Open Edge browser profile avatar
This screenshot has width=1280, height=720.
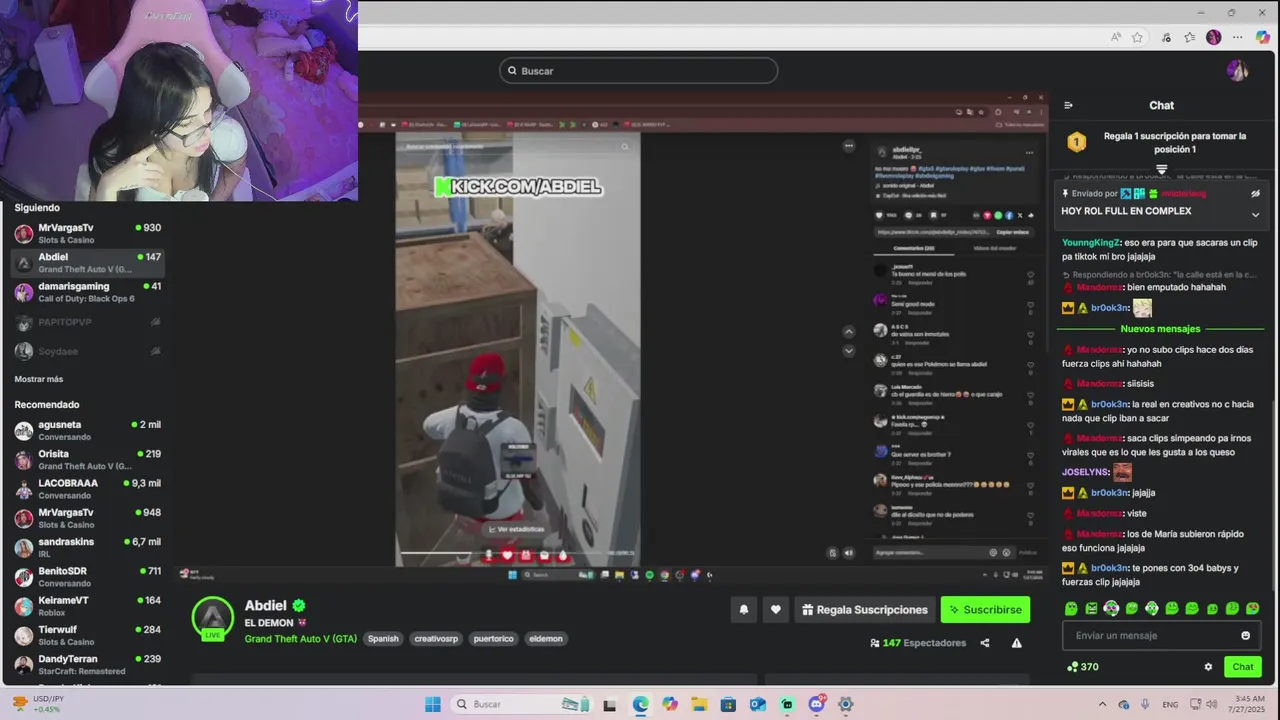click(x=1213, y=37)
